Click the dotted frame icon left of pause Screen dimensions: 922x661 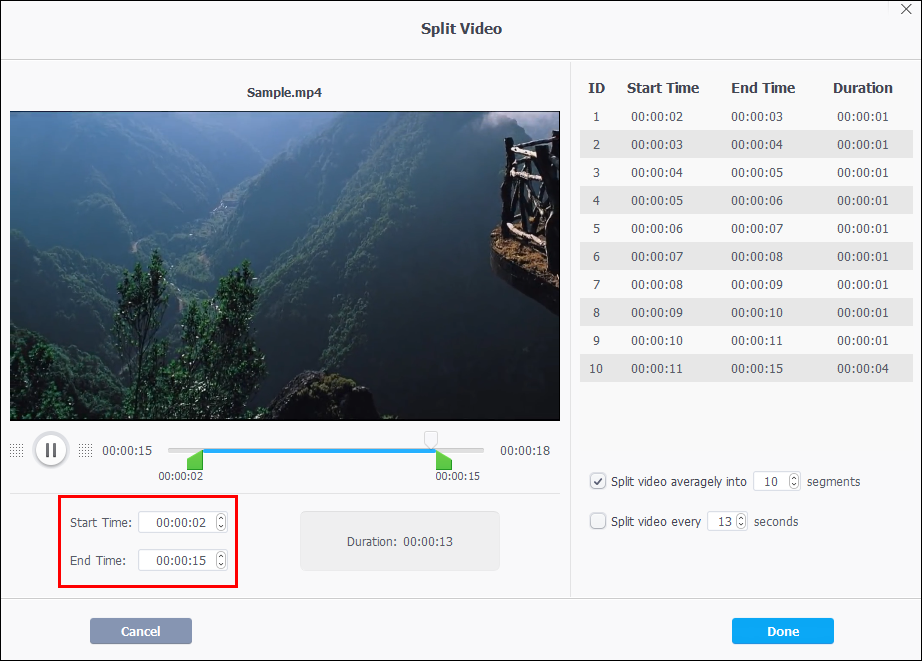point(16,450)
